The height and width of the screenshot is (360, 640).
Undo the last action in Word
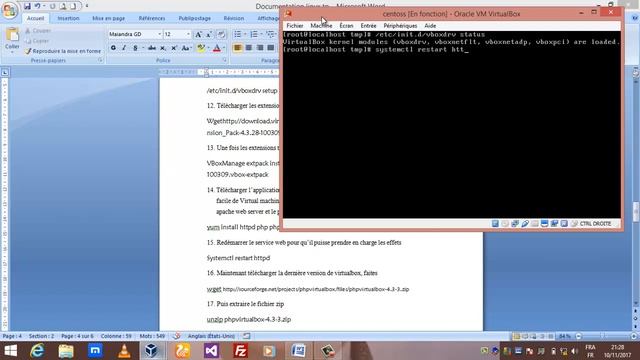pos(38,6)
